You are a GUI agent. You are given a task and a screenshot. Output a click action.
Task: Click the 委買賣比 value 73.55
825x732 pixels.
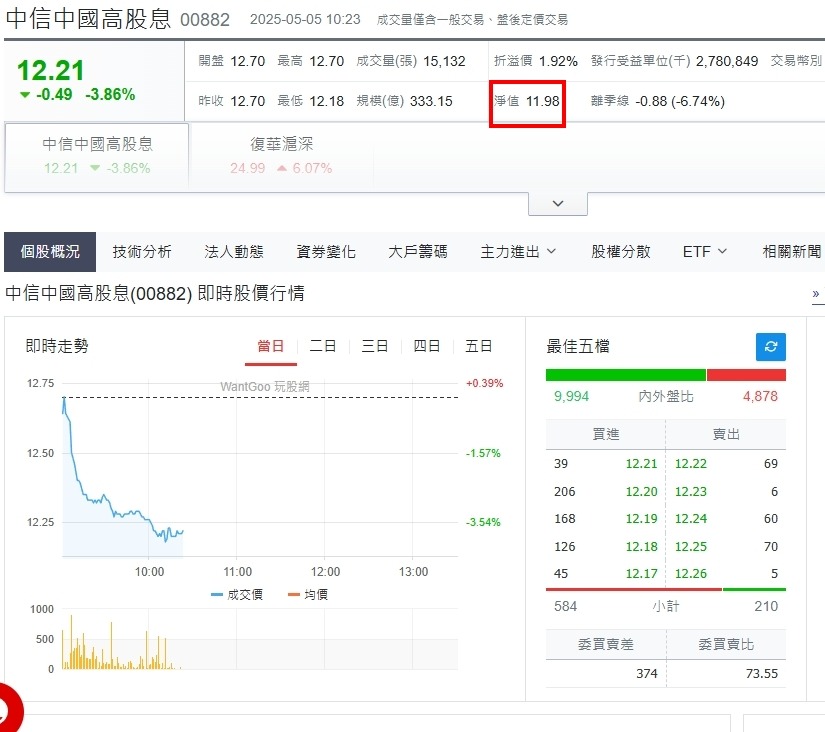[x=762, y=674]
